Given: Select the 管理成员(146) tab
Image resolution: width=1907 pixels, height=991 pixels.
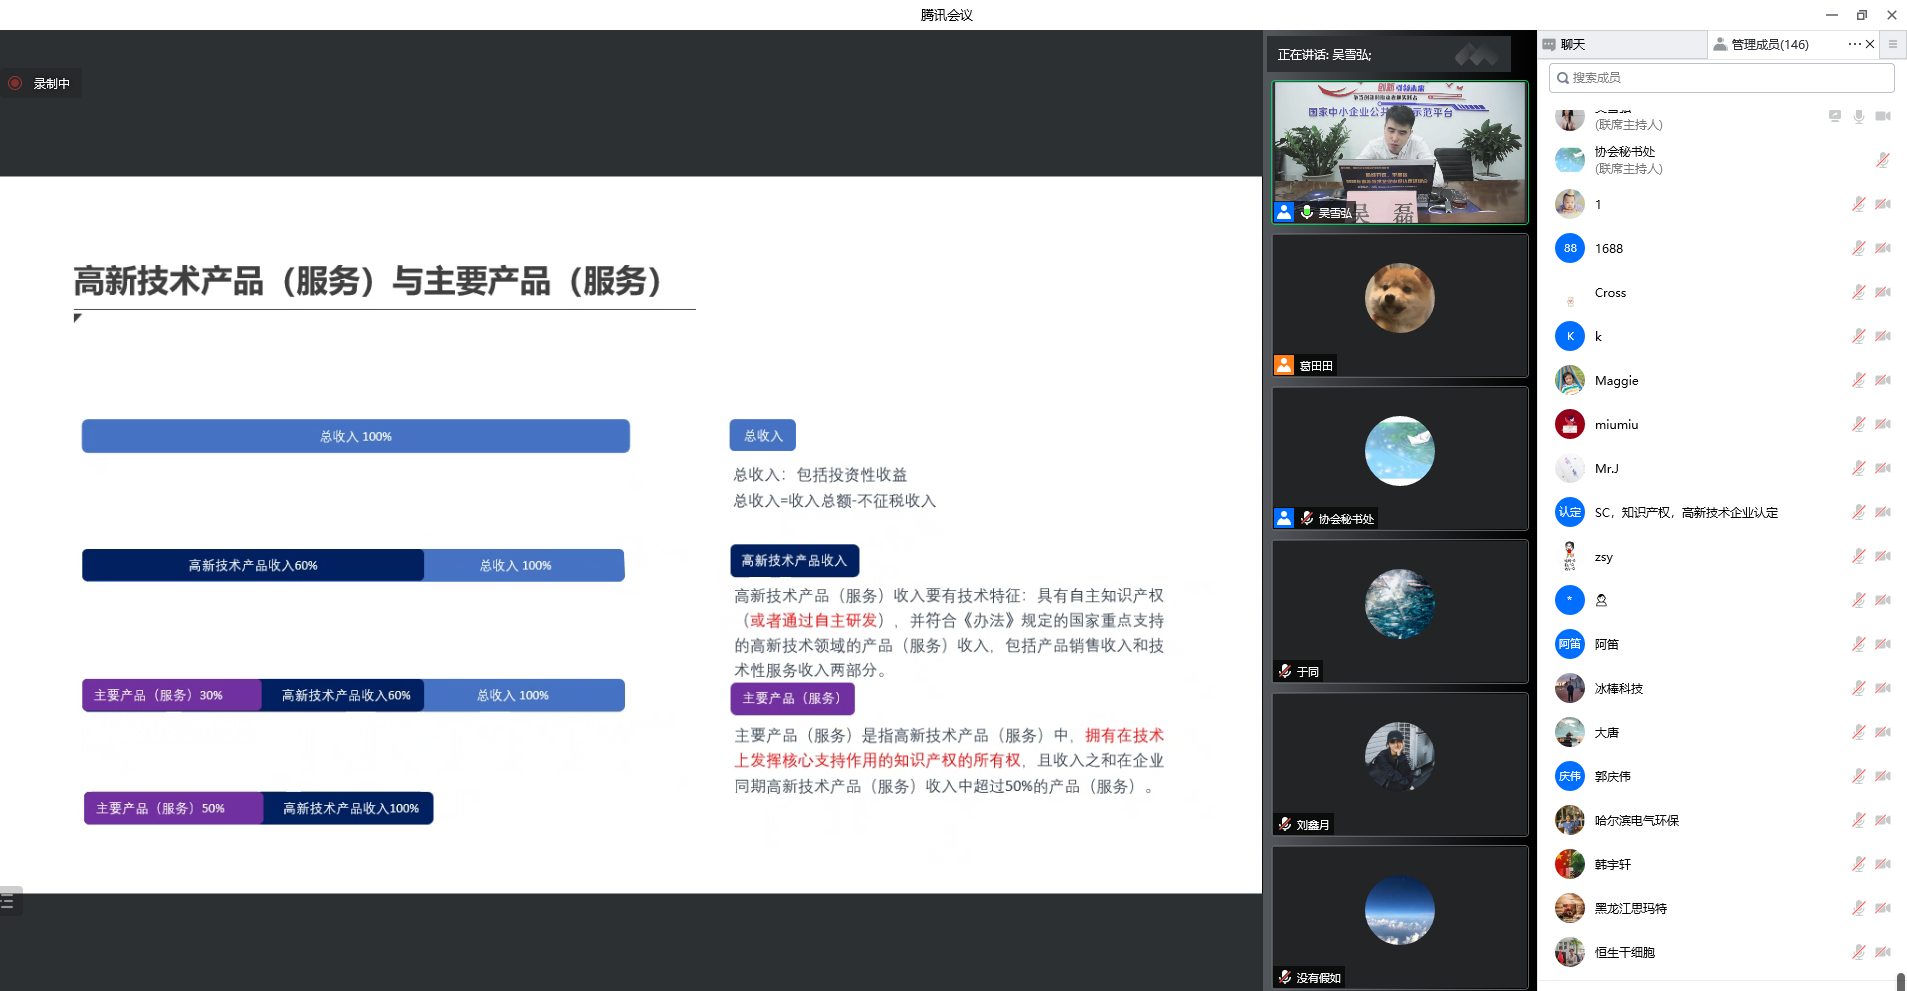Looking at the screenshot, I should point(1769,45).
